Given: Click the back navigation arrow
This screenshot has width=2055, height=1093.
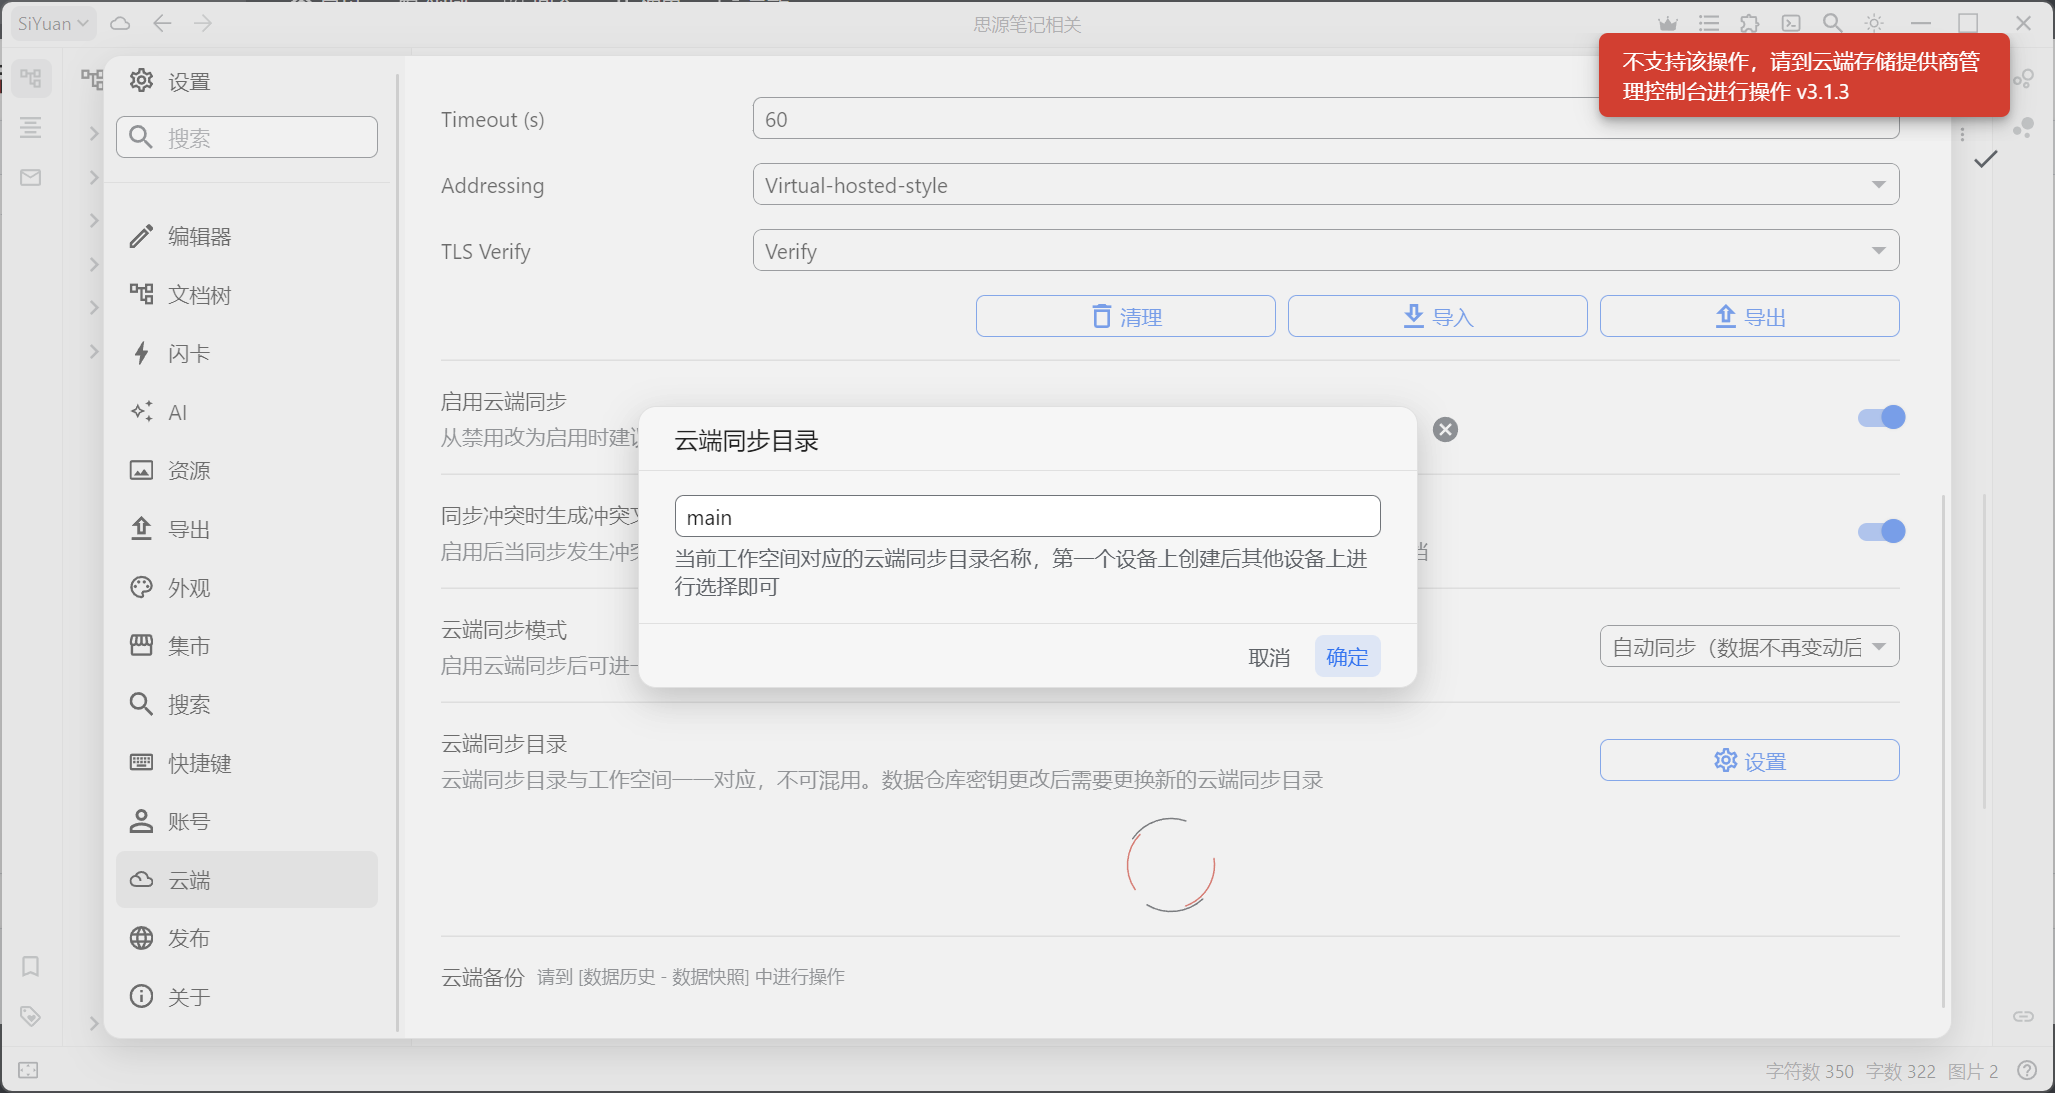Looking at the screenshot, I should click(162, 23).
